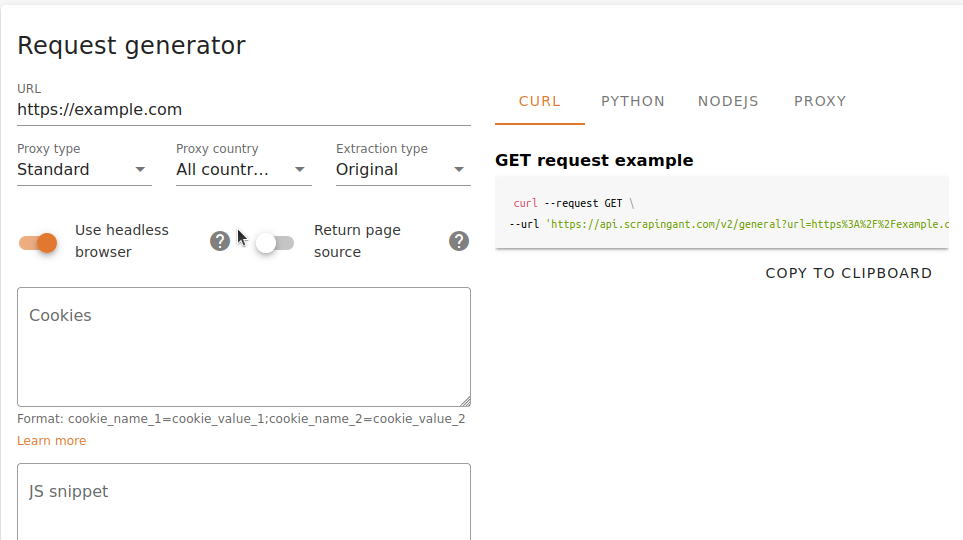
Task: Click help icon beside Return page source
Action: [x=459, y=241]
